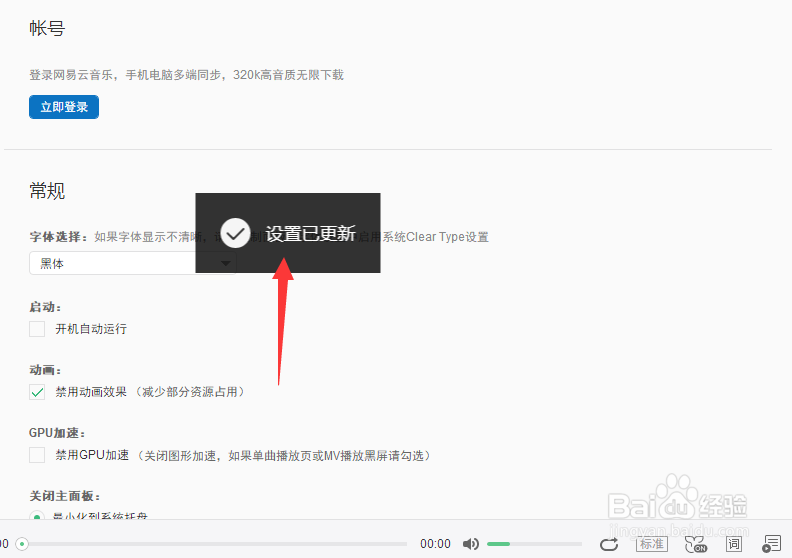Image resolution: width=792 pixels, height=558 pixels.
Task: Click the 00:00 duration text
Action: (435, 544)
